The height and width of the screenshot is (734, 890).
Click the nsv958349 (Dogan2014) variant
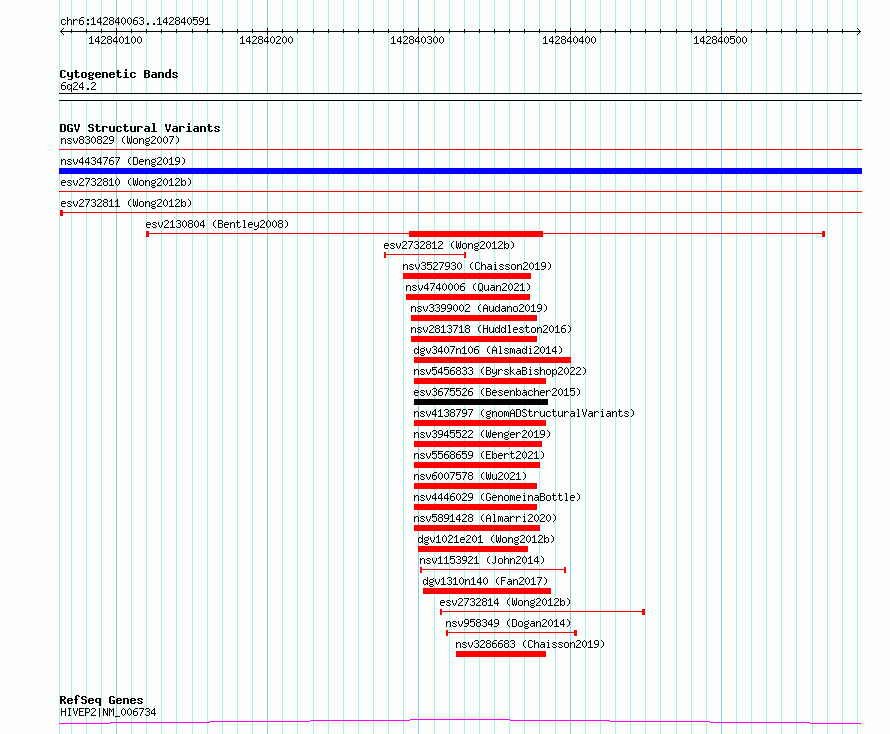pyautogui.click(x=511, y=633)
